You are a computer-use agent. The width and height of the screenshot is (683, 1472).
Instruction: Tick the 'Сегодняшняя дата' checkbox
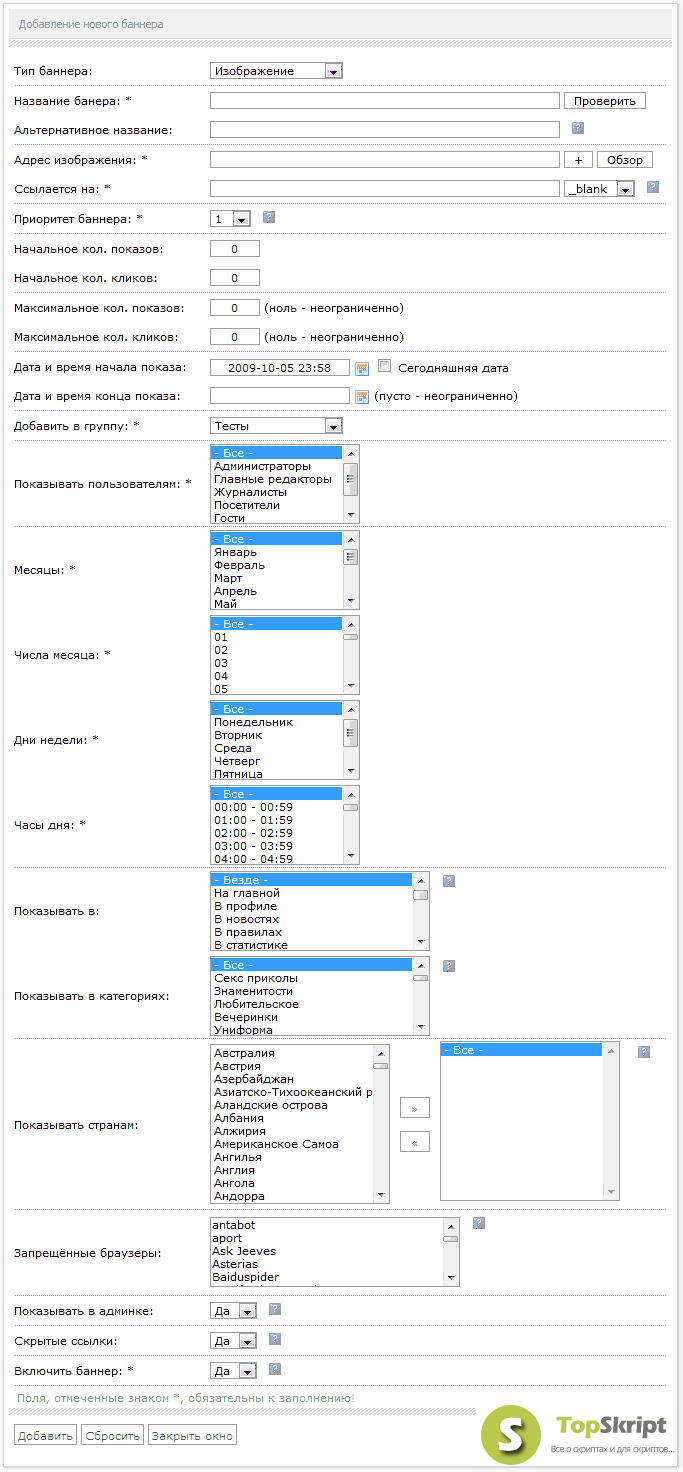[x=385, y=366]
